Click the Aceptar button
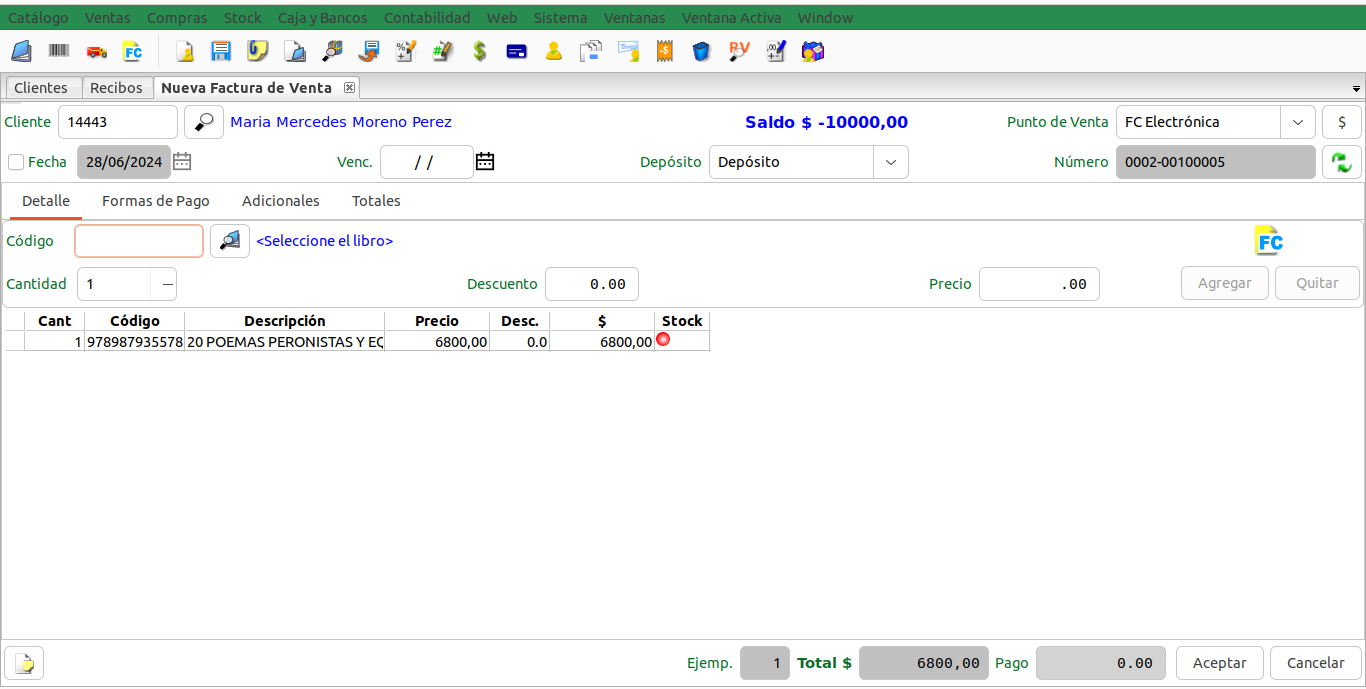This screenshot has height=689, width=1366. pyautogui.click(x=1220, y=663)
